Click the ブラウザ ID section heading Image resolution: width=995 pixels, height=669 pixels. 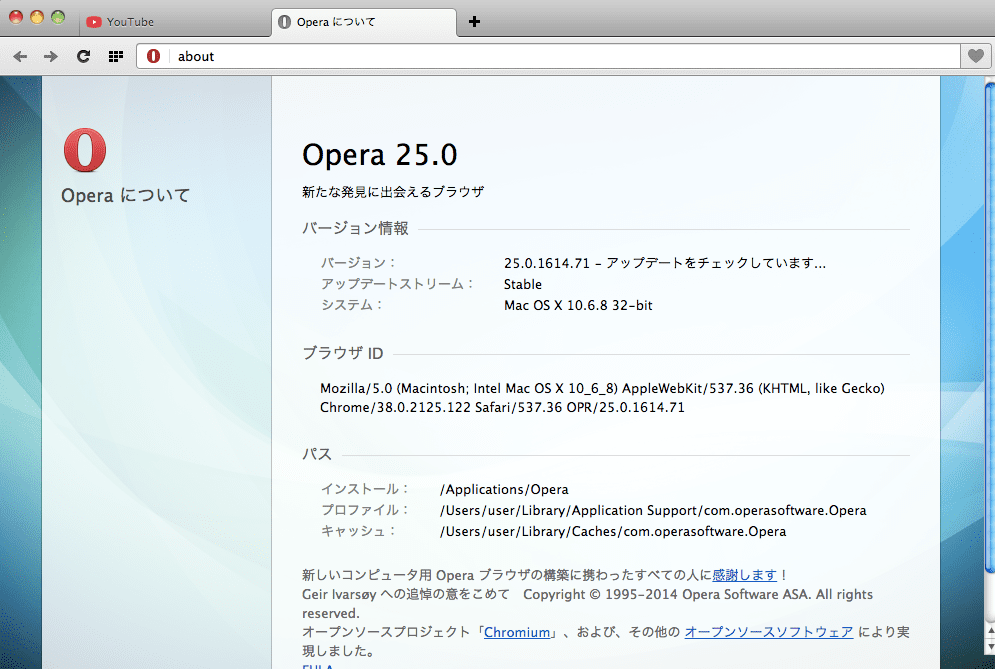point(343,354)
